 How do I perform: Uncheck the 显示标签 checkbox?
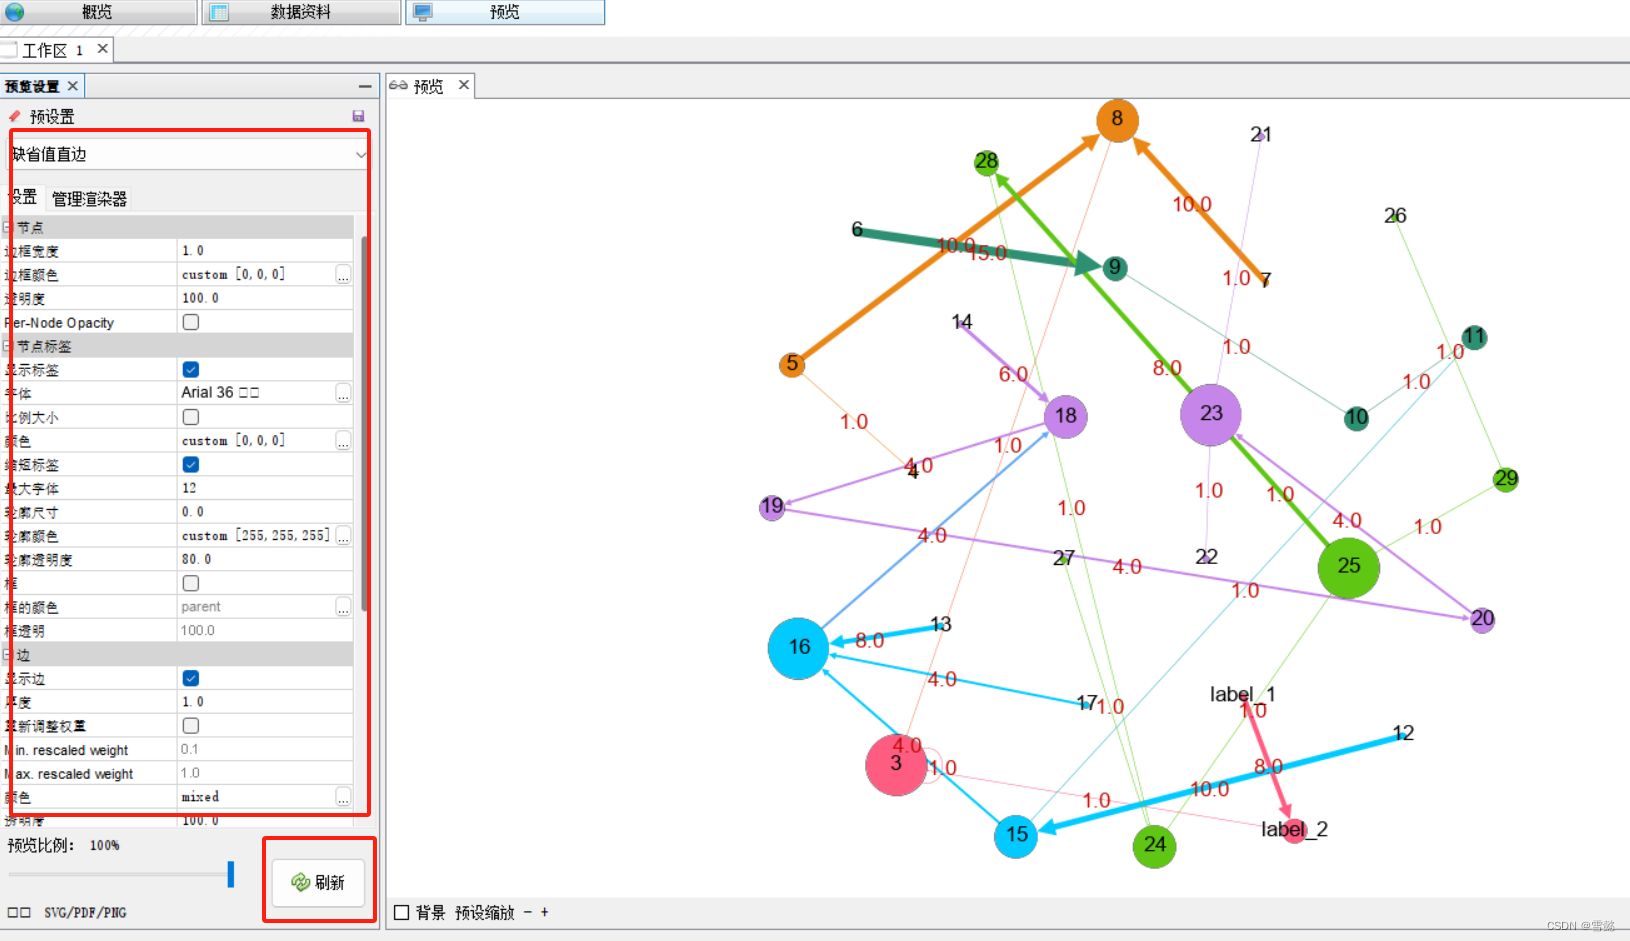(x=191, y=369)
